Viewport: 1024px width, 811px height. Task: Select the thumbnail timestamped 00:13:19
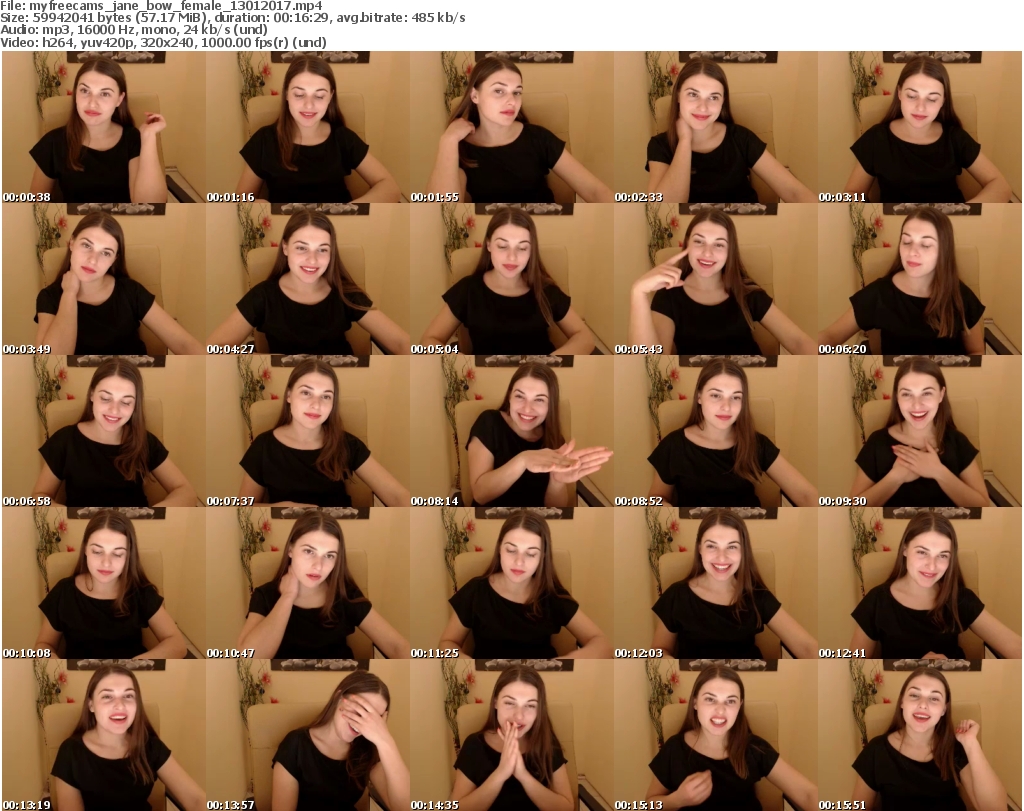tap(104, 735)
